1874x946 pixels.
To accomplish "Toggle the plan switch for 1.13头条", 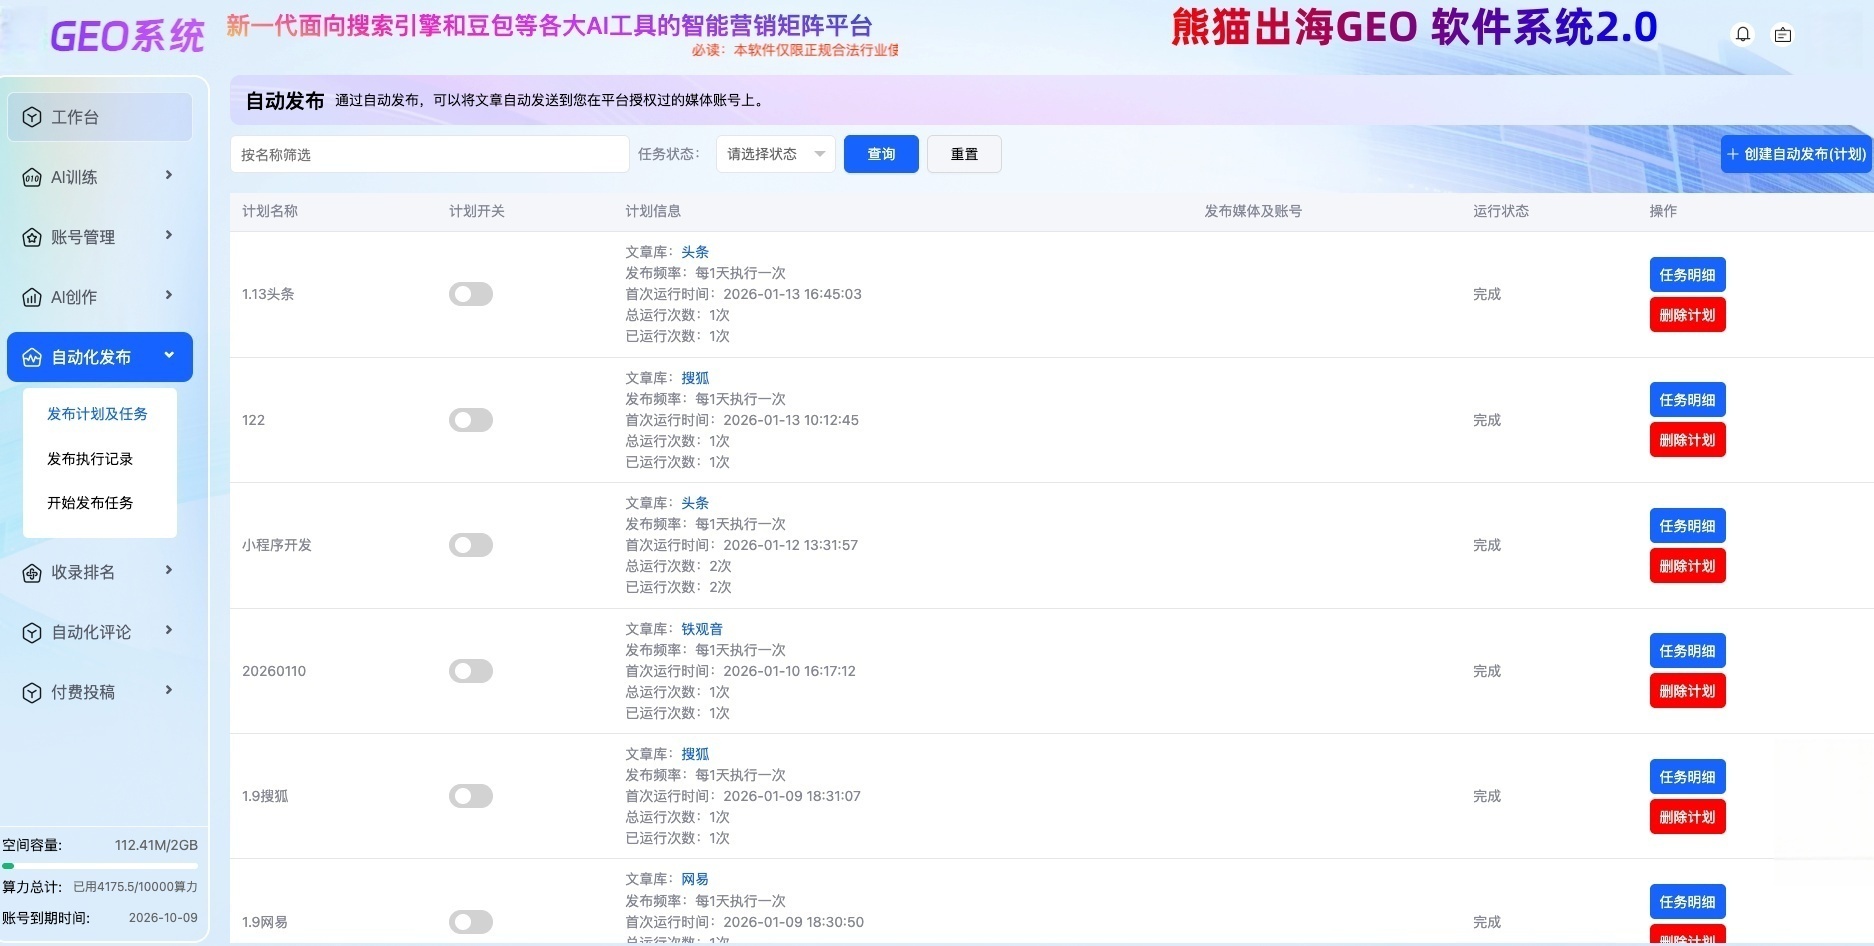I will click(471, 294).
